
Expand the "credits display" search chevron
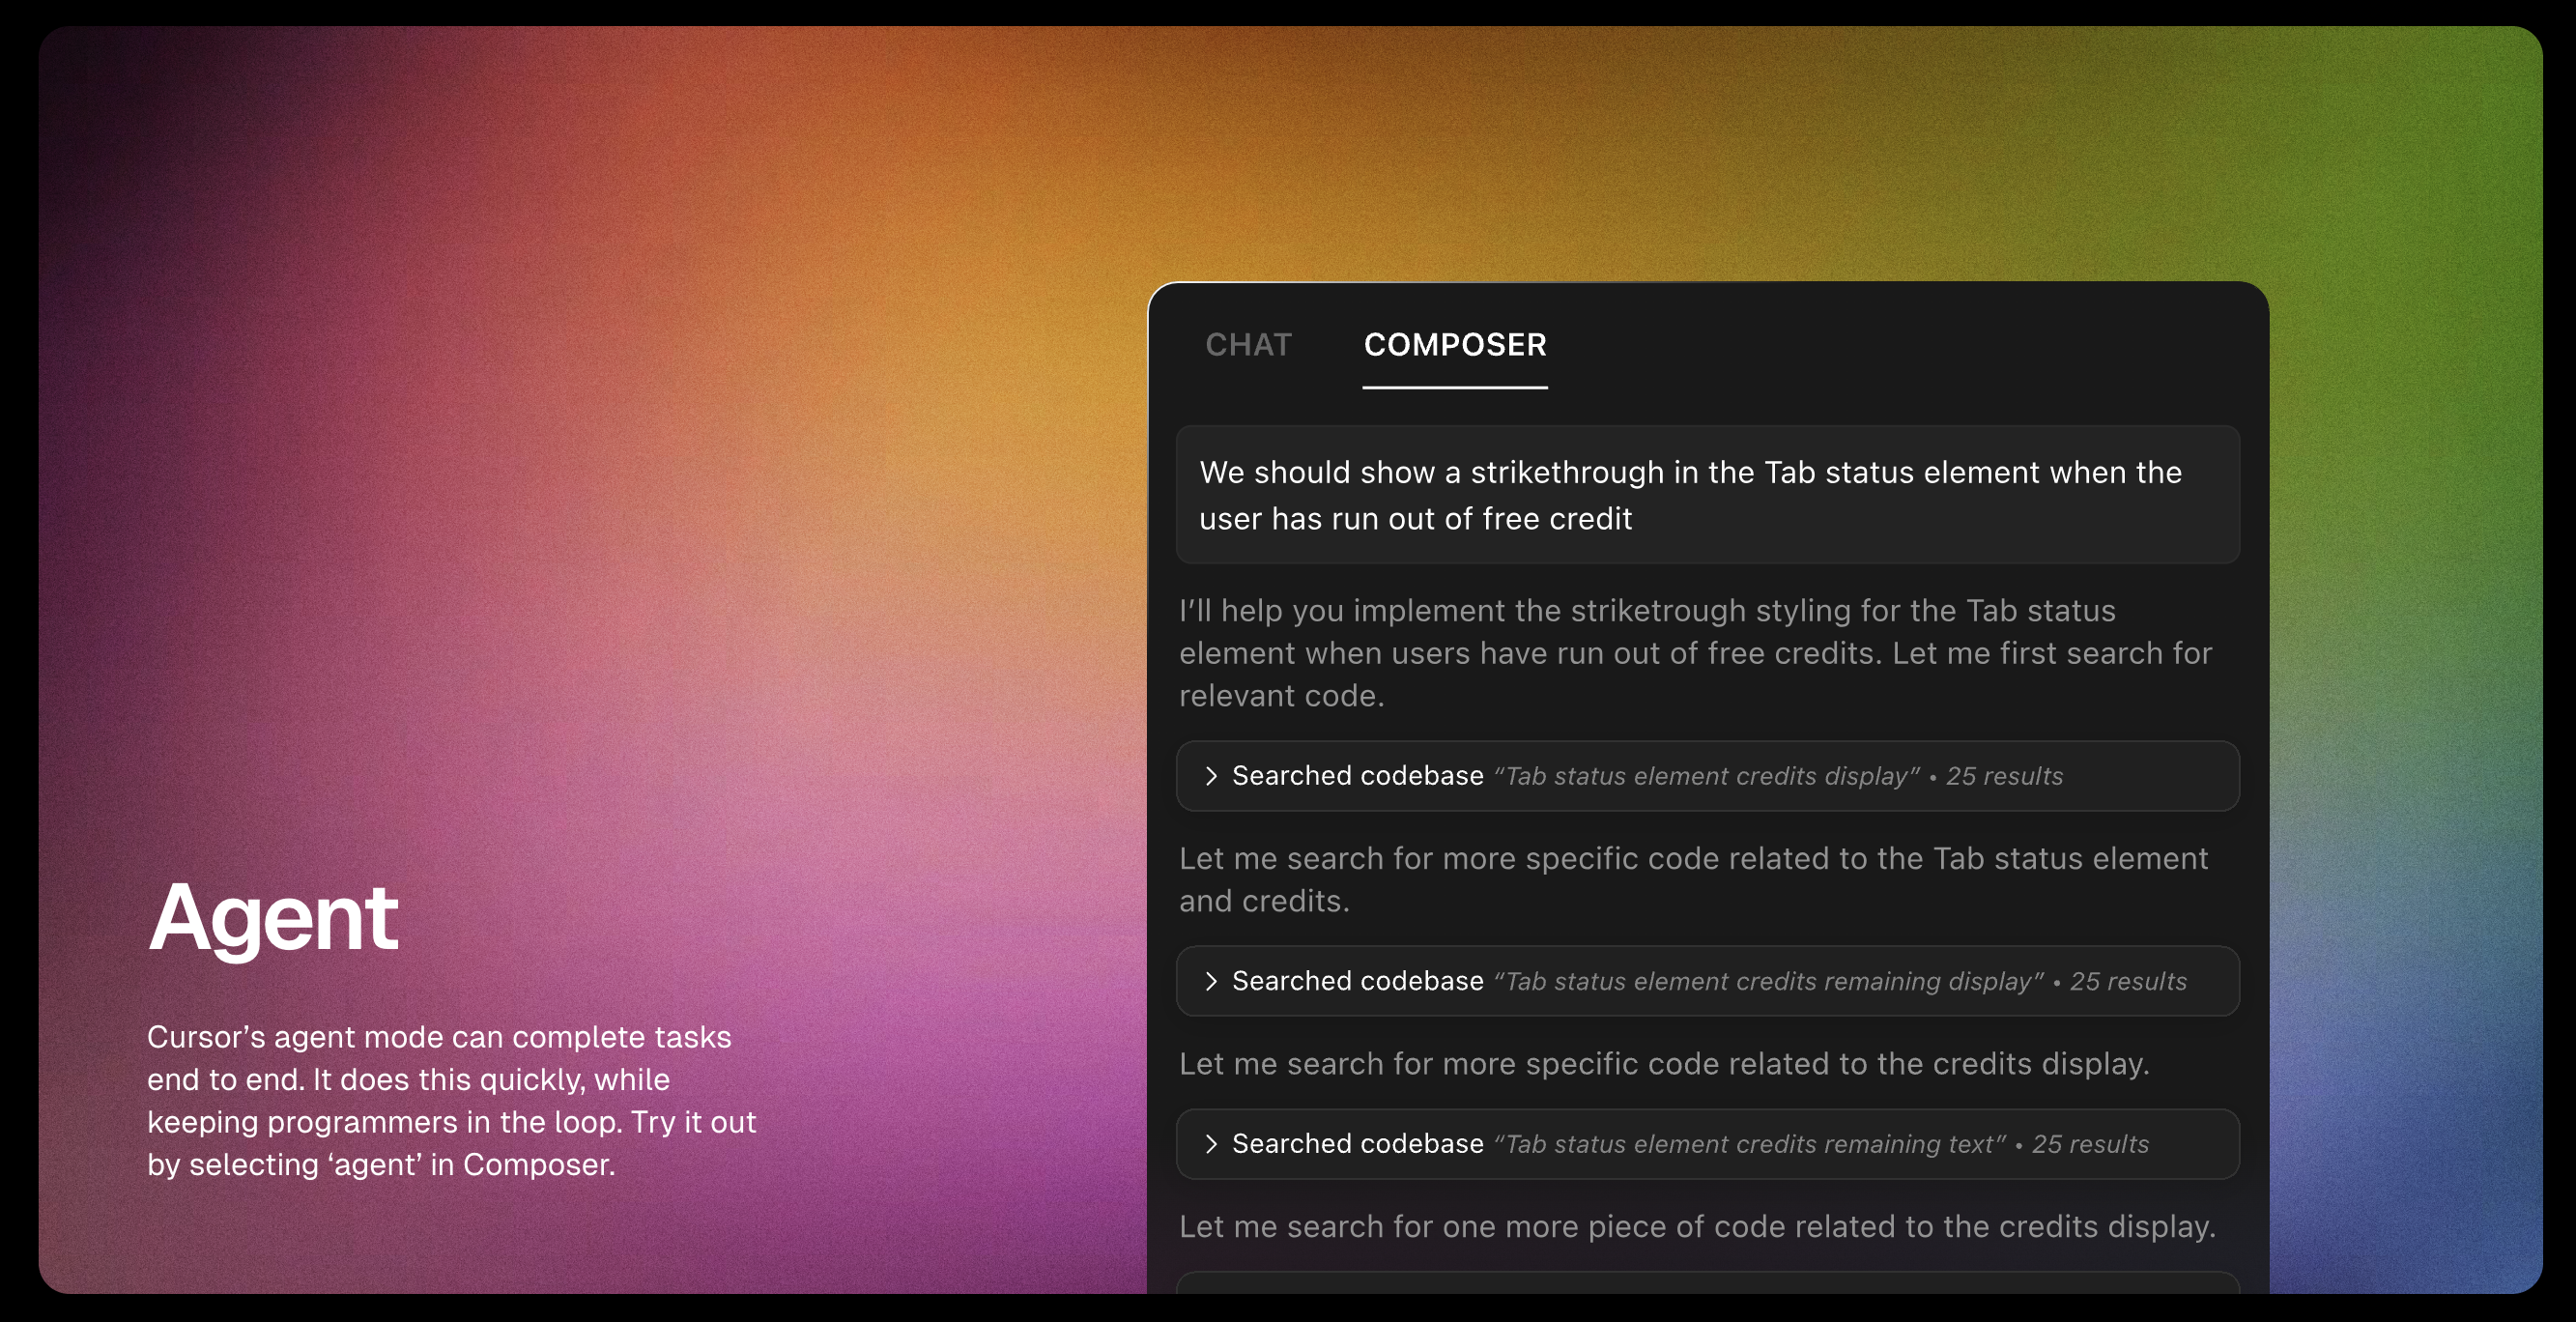pos(1210,776)
